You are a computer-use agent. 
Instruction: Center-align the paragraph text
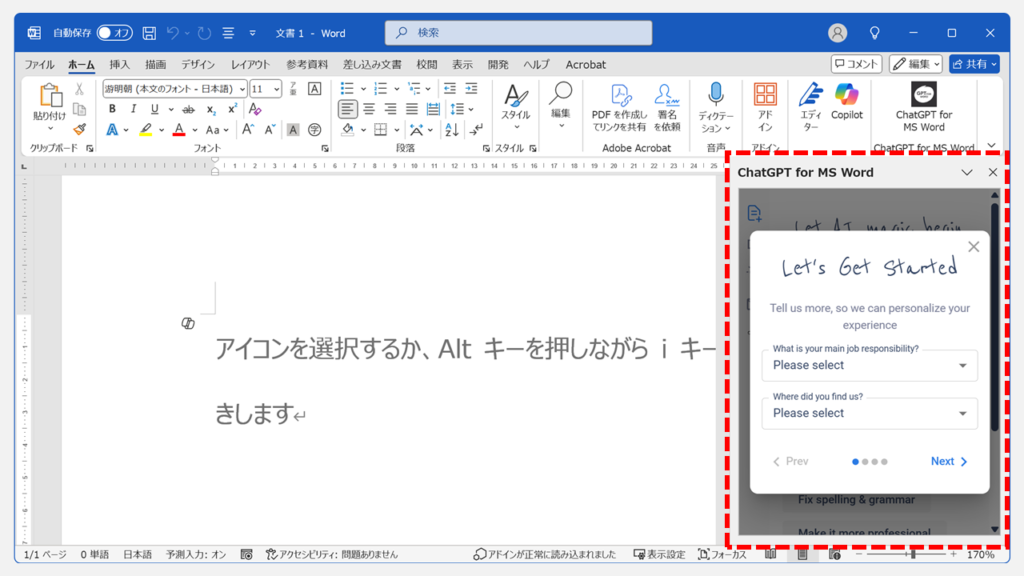coord(369,109)
